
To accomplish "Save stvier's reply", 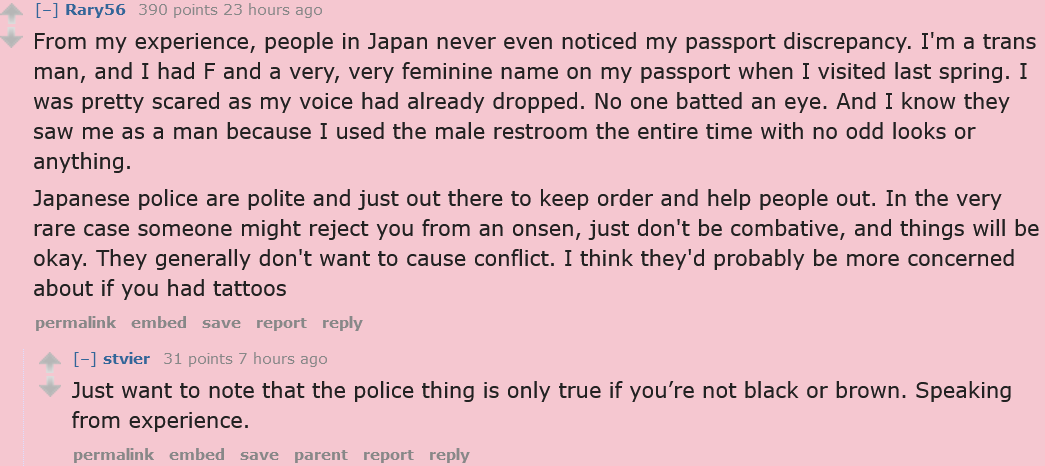I will (259, 455).
